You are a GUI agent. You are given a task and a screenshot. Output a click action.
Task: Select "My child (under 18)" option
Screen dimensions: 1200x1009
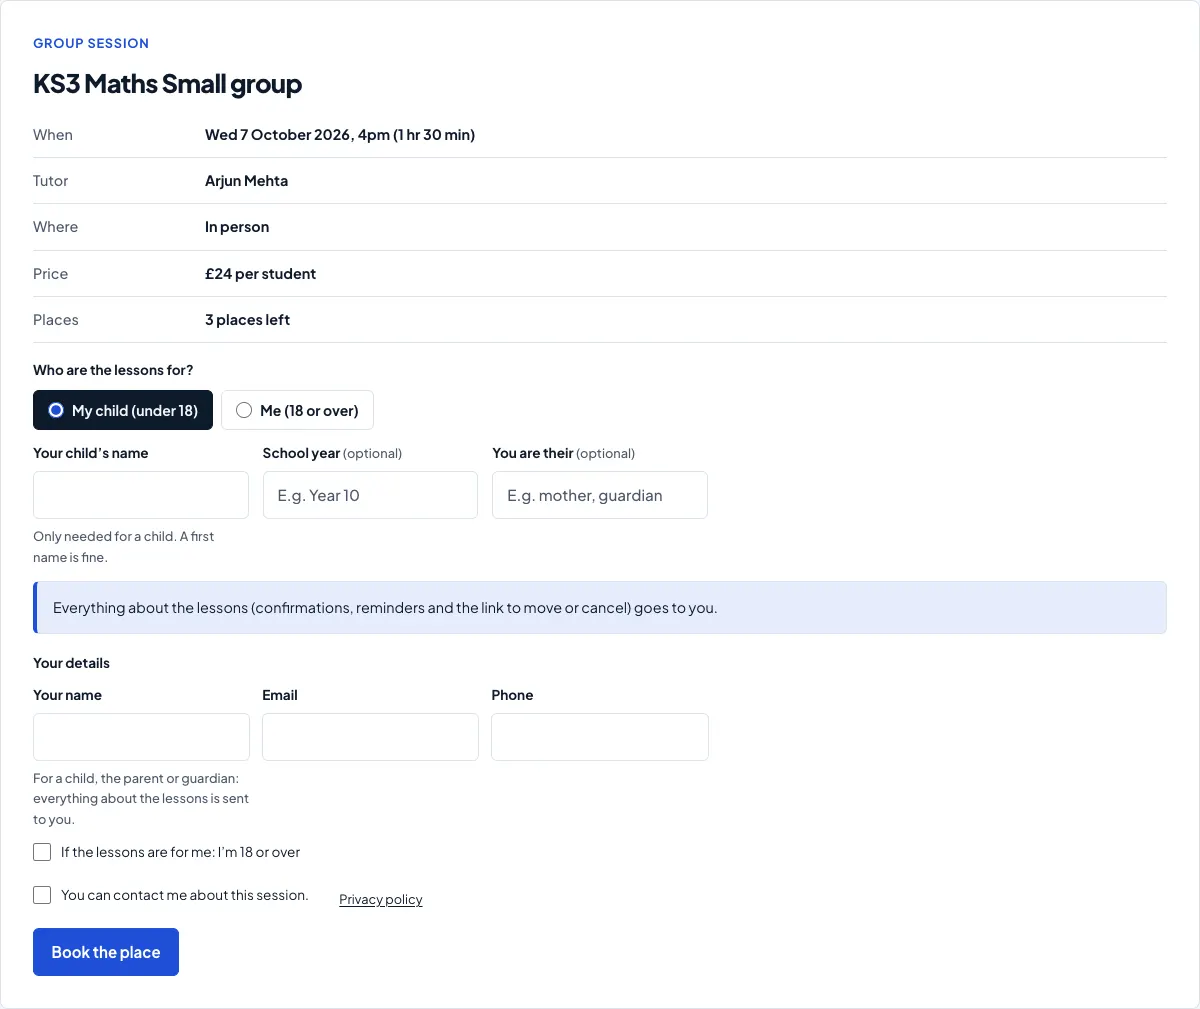pos(123,410)
